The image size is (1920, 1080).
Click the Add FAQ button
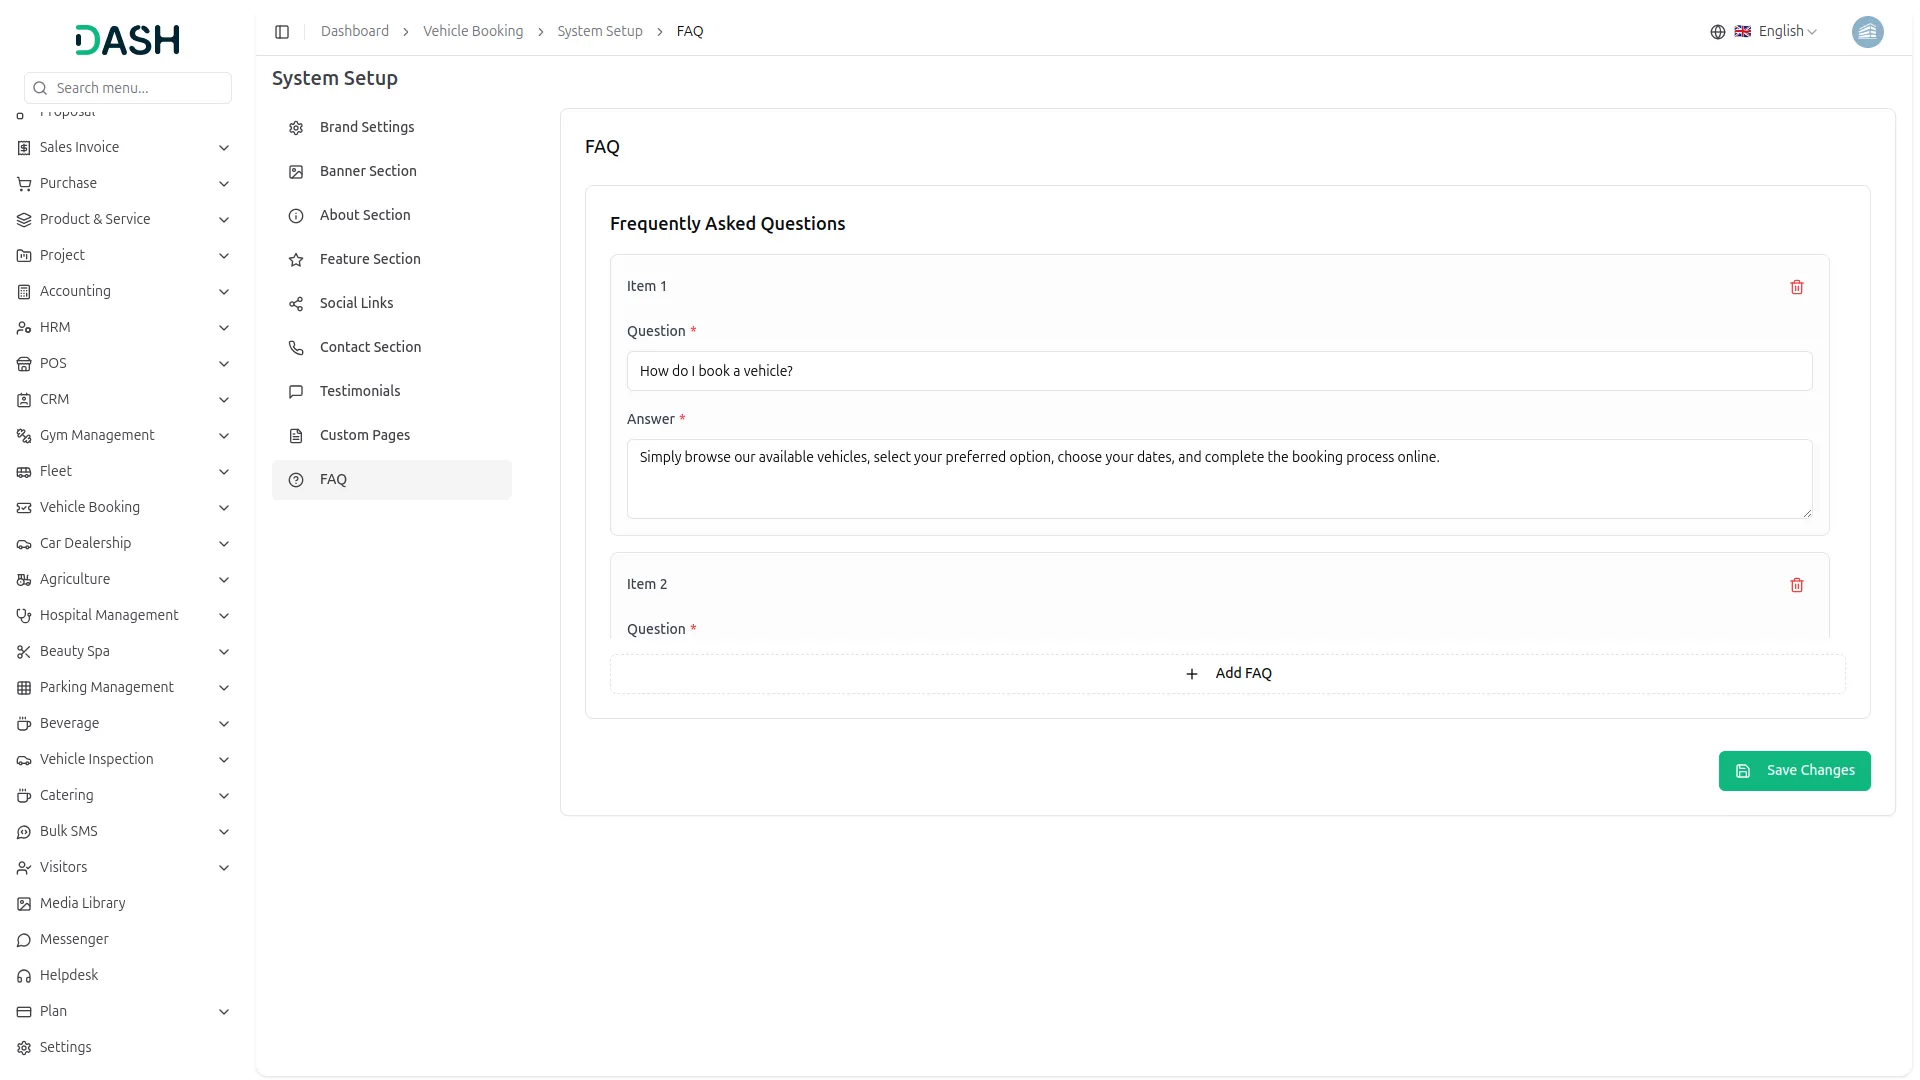pos(1227,674)
